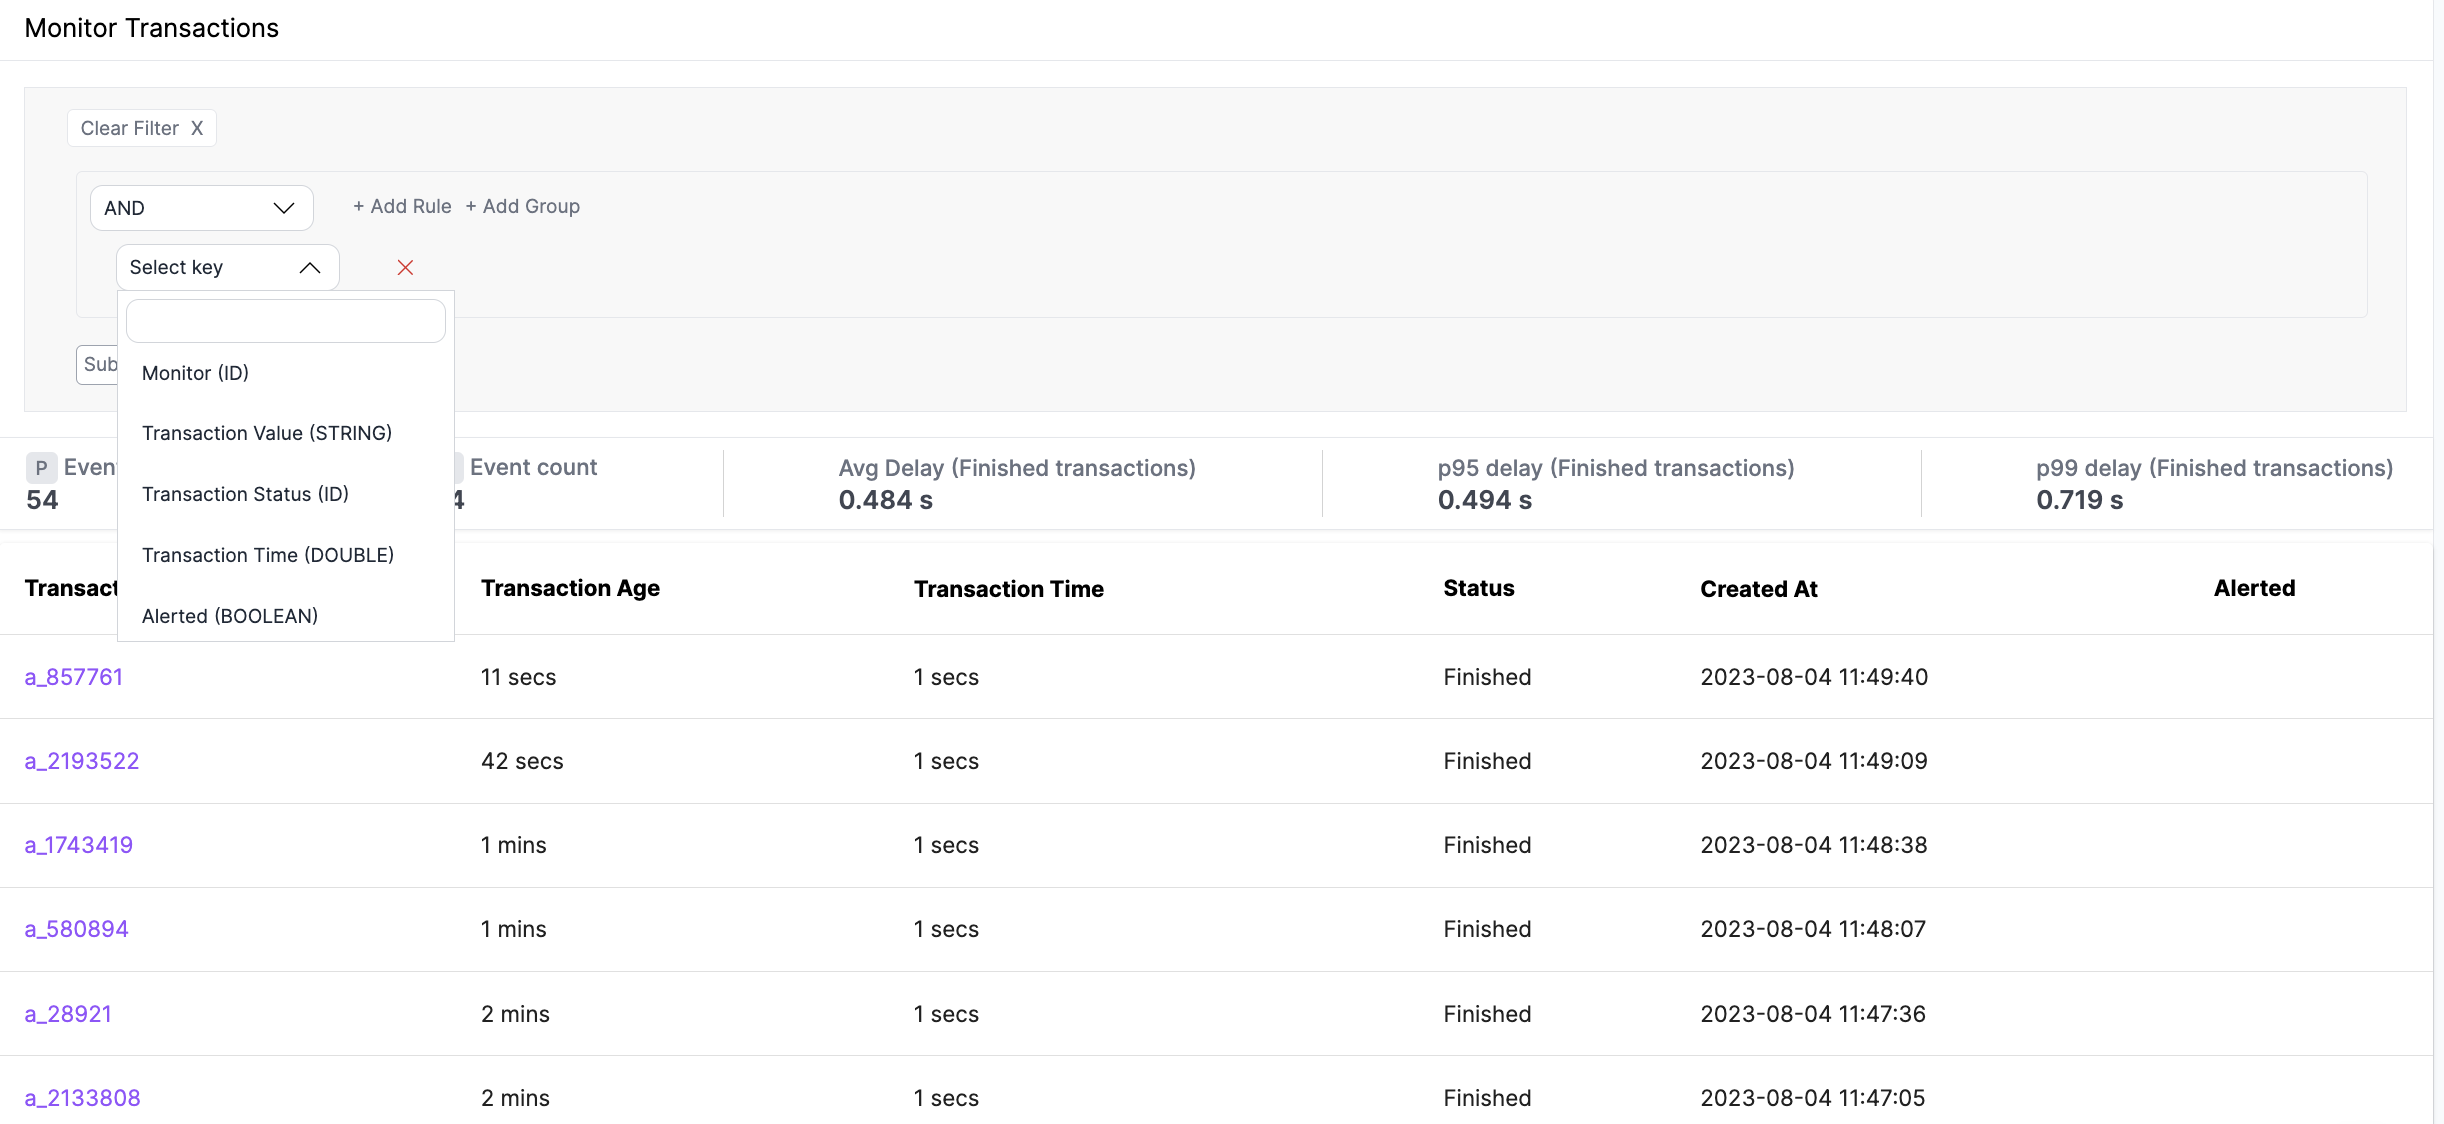Add a new group to the filter
This screenshot has height=1124, width=2444.
[x=522, y=206]
